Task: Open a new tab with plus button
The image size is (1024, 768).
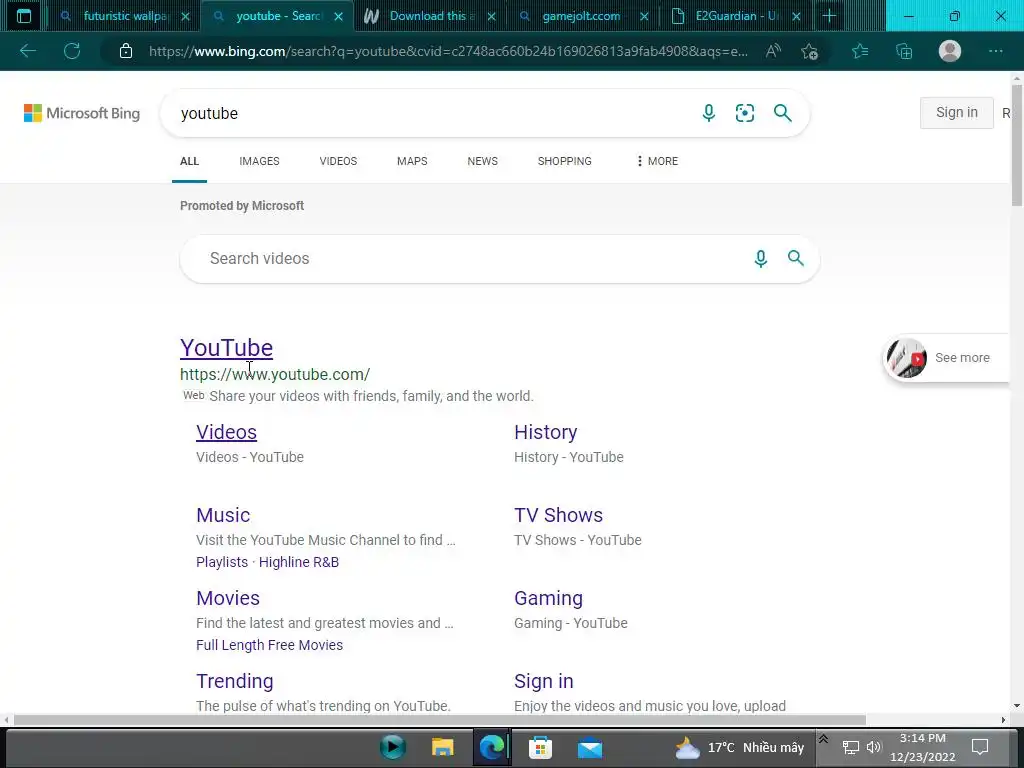Action: pyautogui.click(x=829, y=16)
